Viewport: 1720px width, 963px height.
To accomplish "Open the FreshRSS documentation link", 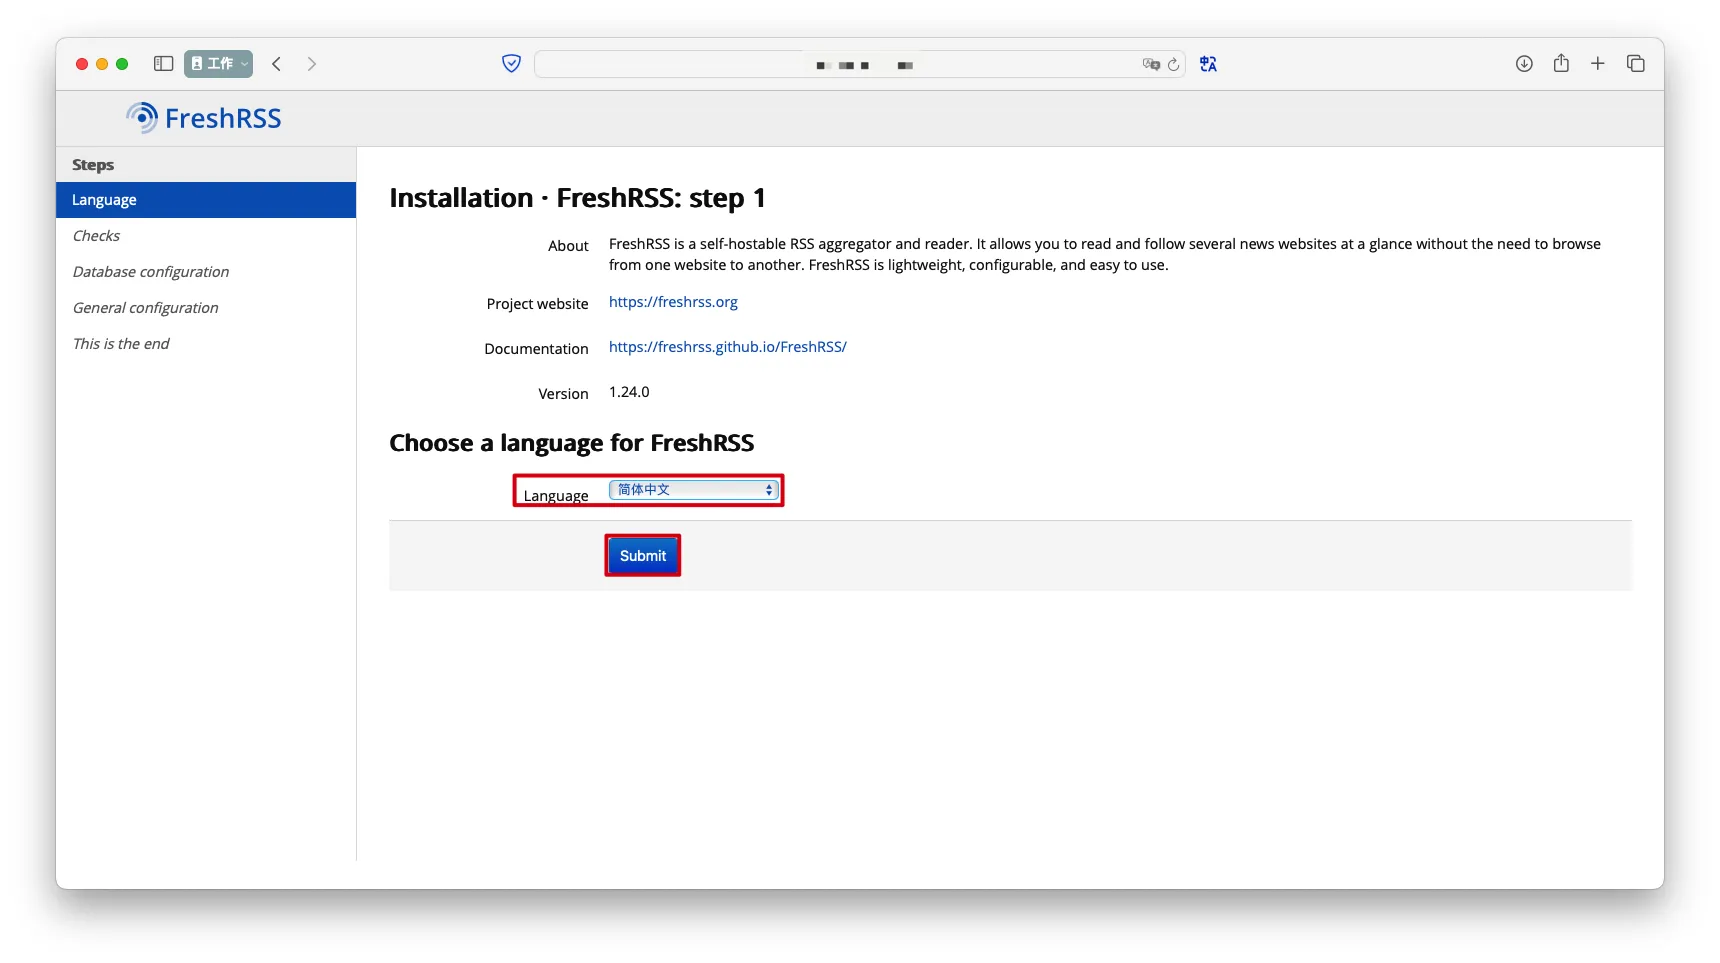I will coord(727,347).
